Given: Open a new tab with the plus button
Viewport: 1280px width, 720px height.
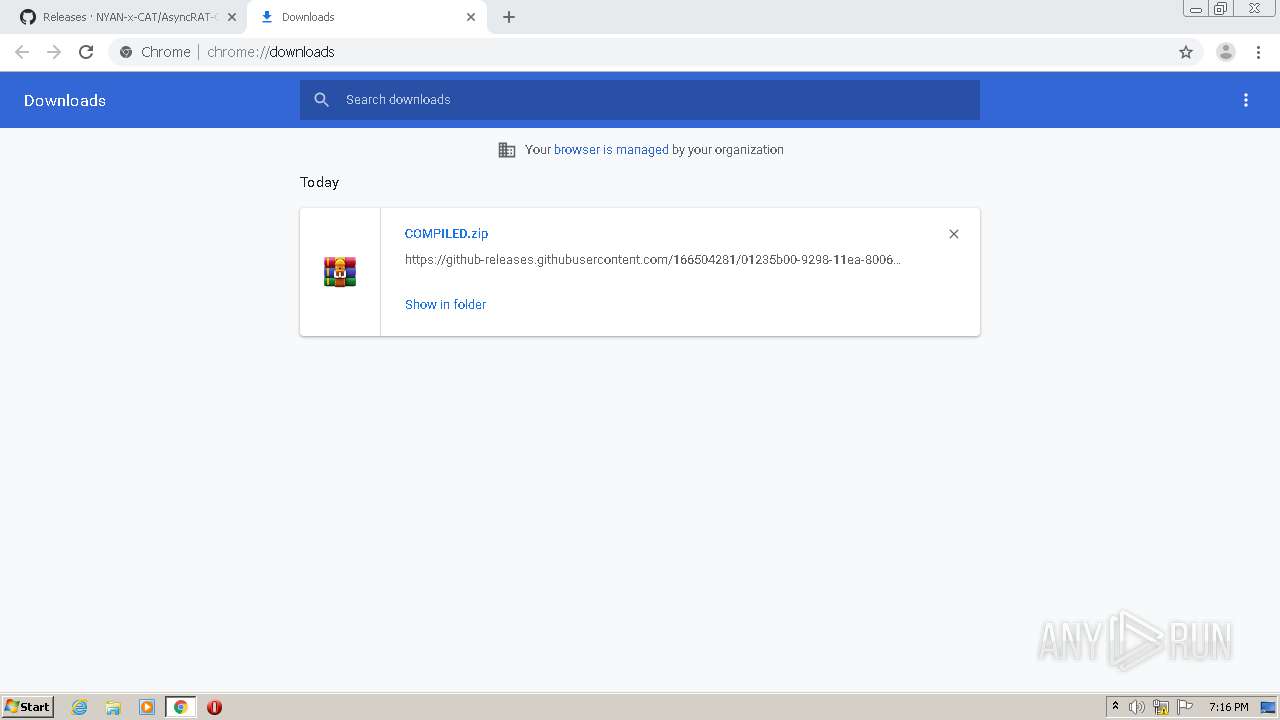Looking at the screenshot, I should 509,17.
